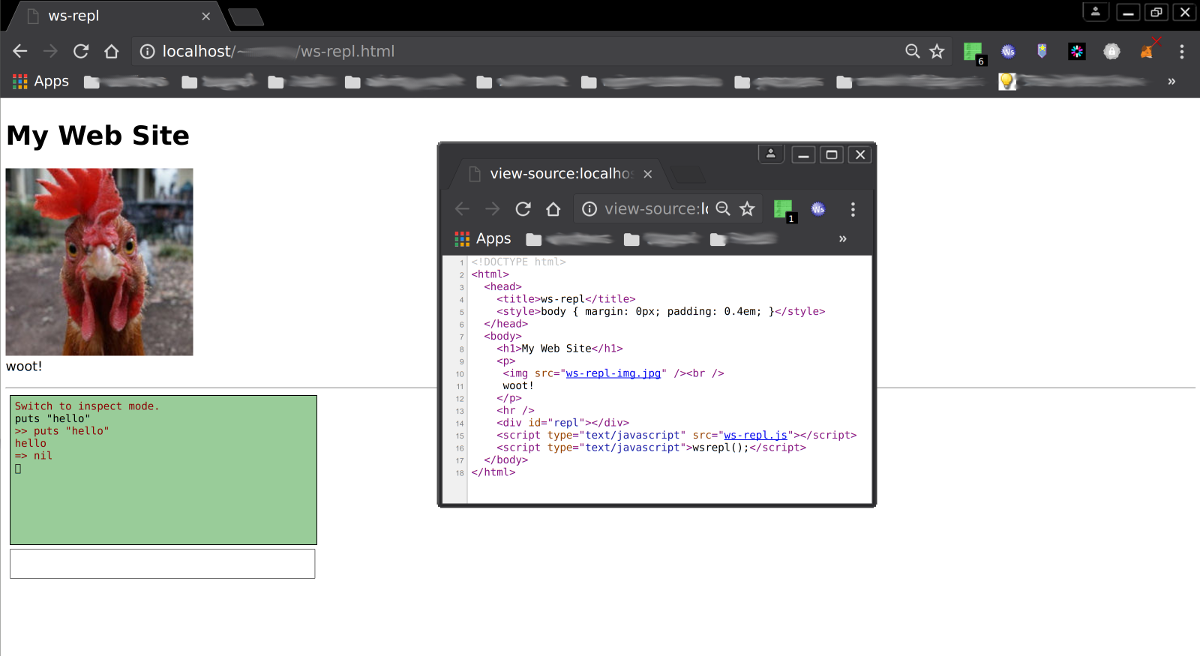This screenshot has width=1200, height=656.
Task: Minimize the view-source window
Action: (x=804, y=154)
